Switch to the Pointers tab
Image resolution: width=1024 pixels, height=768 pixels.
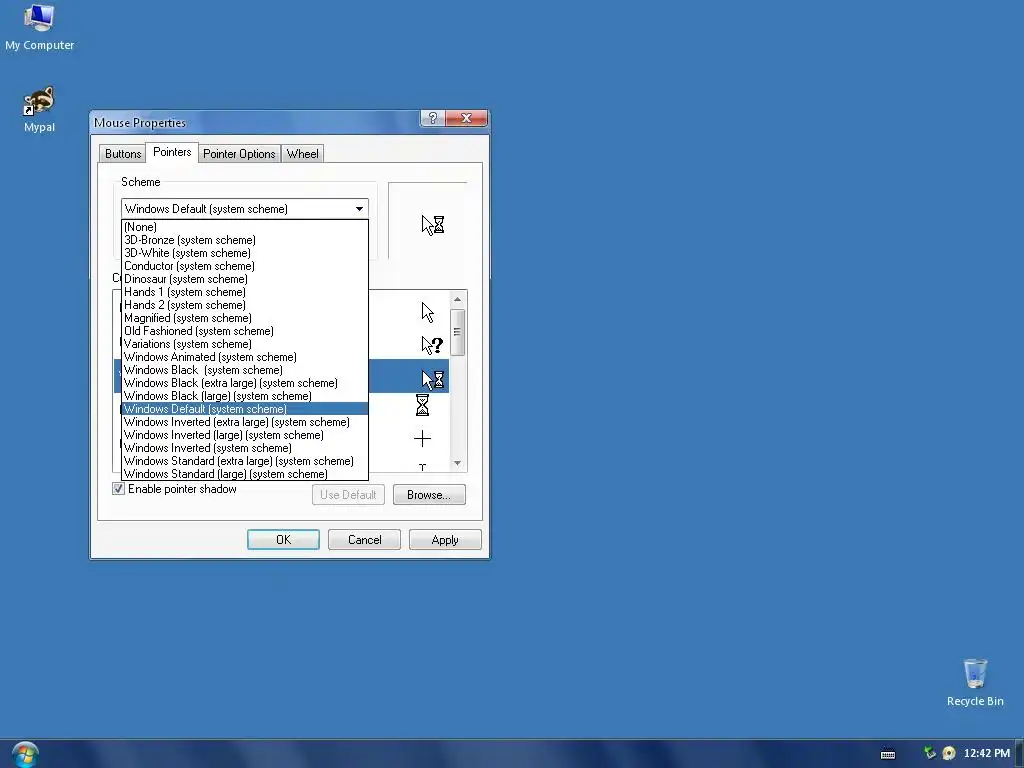pyautogui.click(x=172, y=152)
